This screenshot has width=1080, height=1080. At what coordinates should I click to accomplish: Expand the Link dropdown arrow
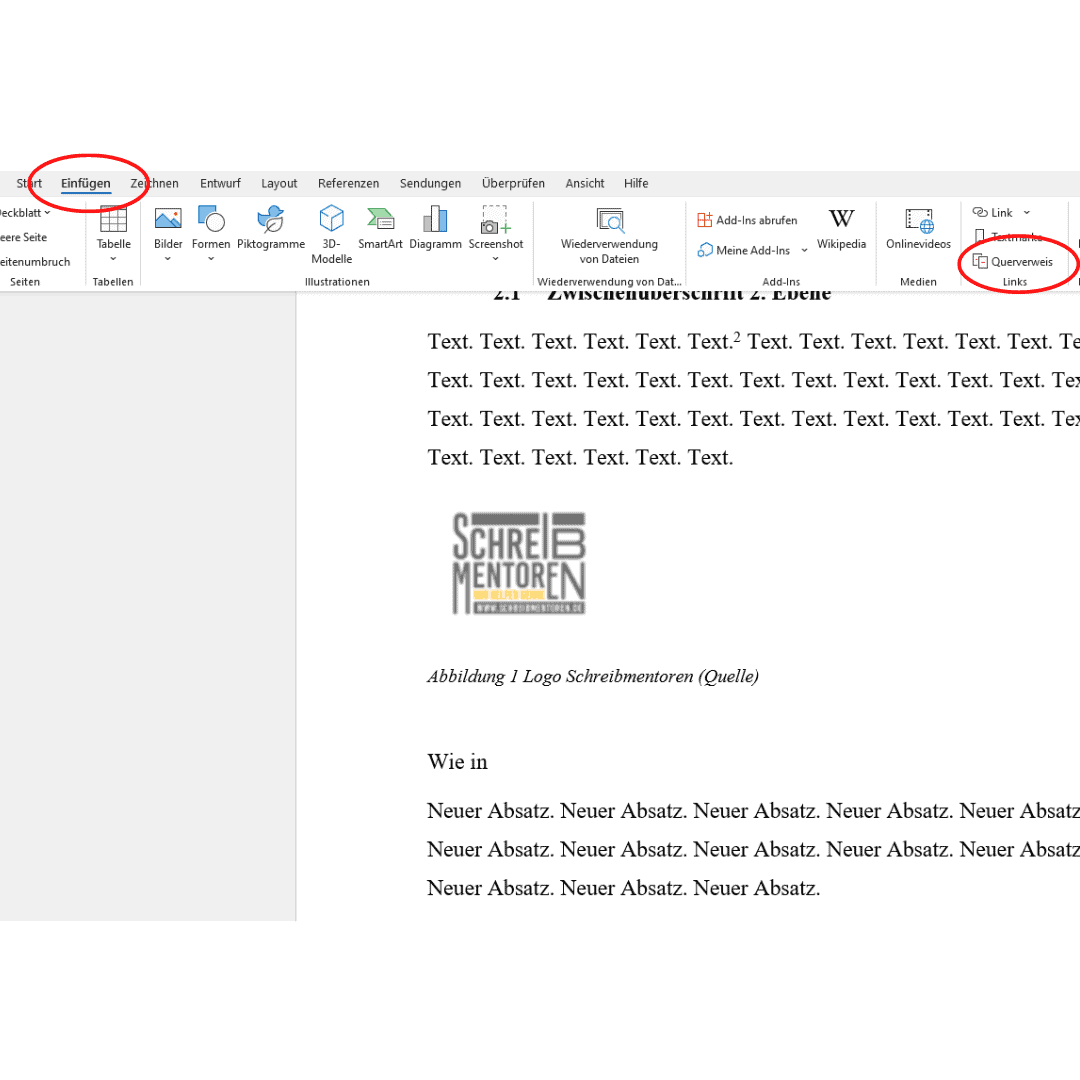coord(1026,213)
